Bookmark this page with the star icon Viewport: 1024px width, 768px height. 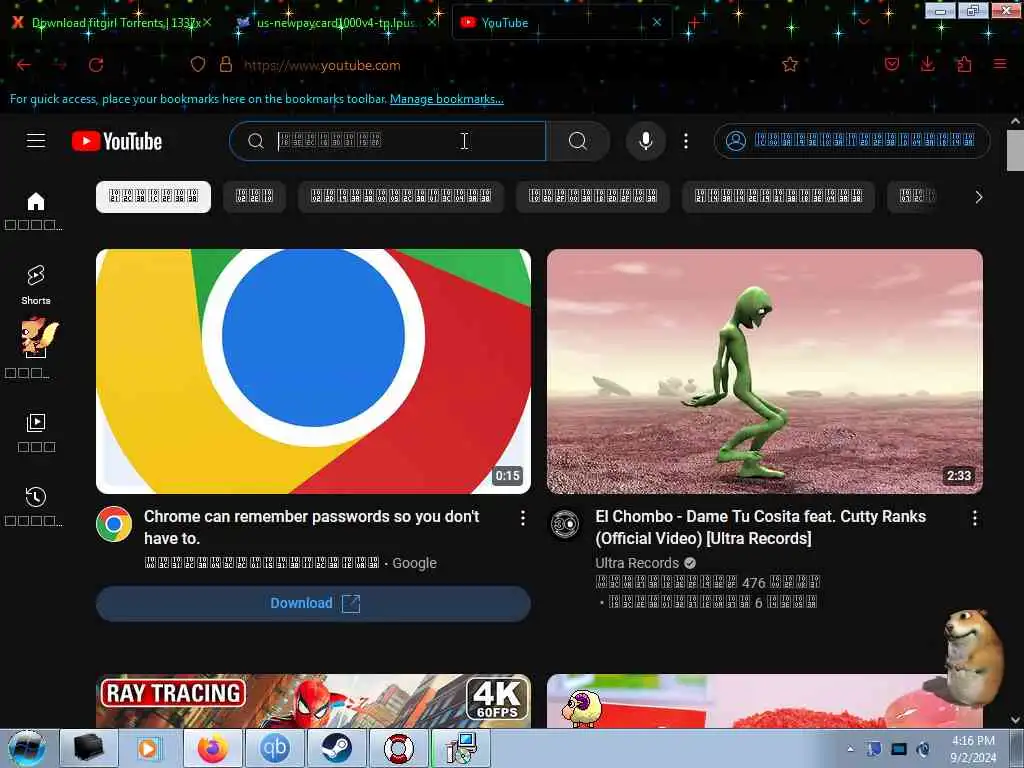click(x=790, y=64)
